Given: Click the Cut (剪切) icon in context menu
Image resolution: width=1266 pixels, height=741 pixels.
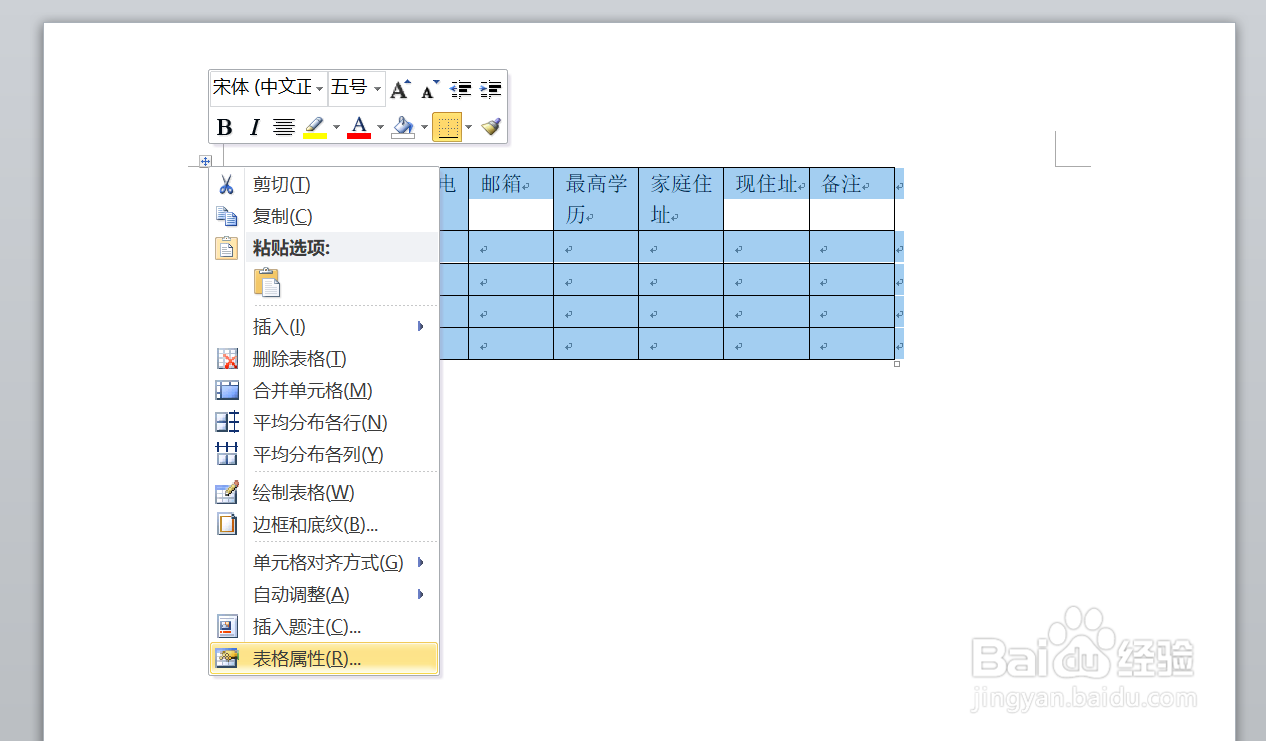Looking at the screenshot, I should click(227, 184).
